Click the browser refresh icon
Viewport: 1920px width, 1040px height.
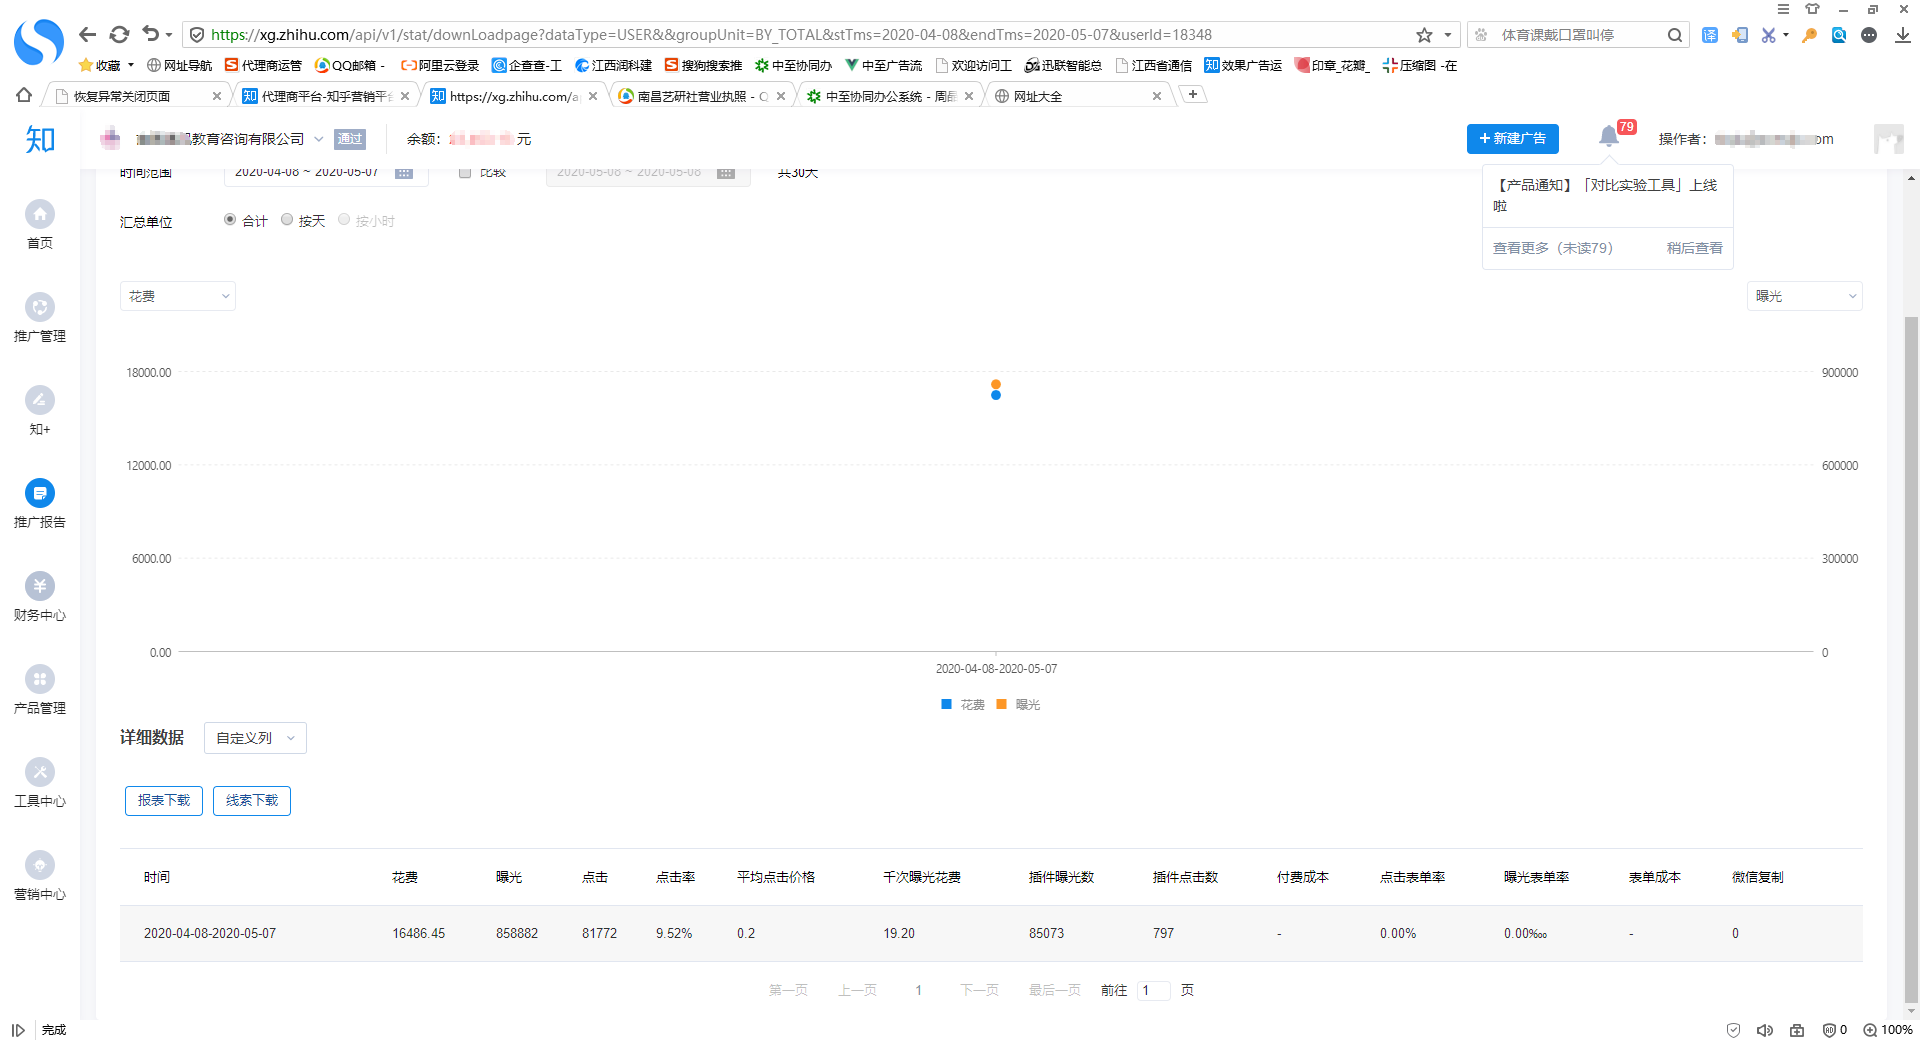[x=119, y=35]
